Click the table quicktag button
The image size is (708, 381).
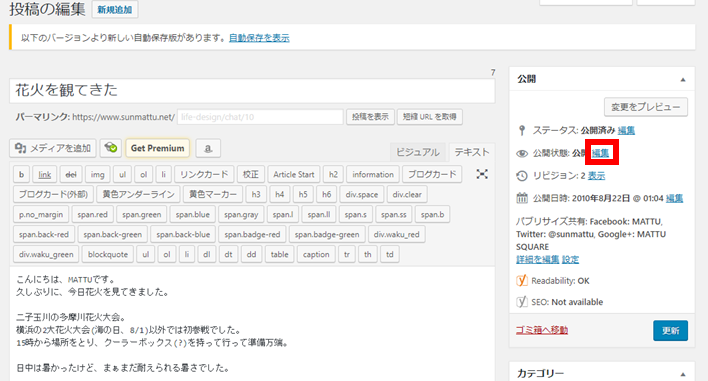point(279,254)
